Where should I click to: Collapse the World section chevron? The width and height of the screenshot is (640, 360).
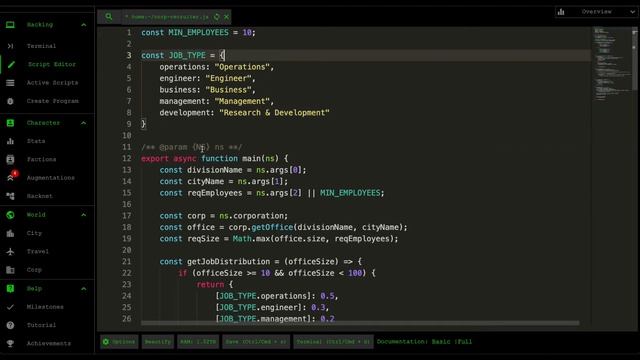tap(84, 215)
